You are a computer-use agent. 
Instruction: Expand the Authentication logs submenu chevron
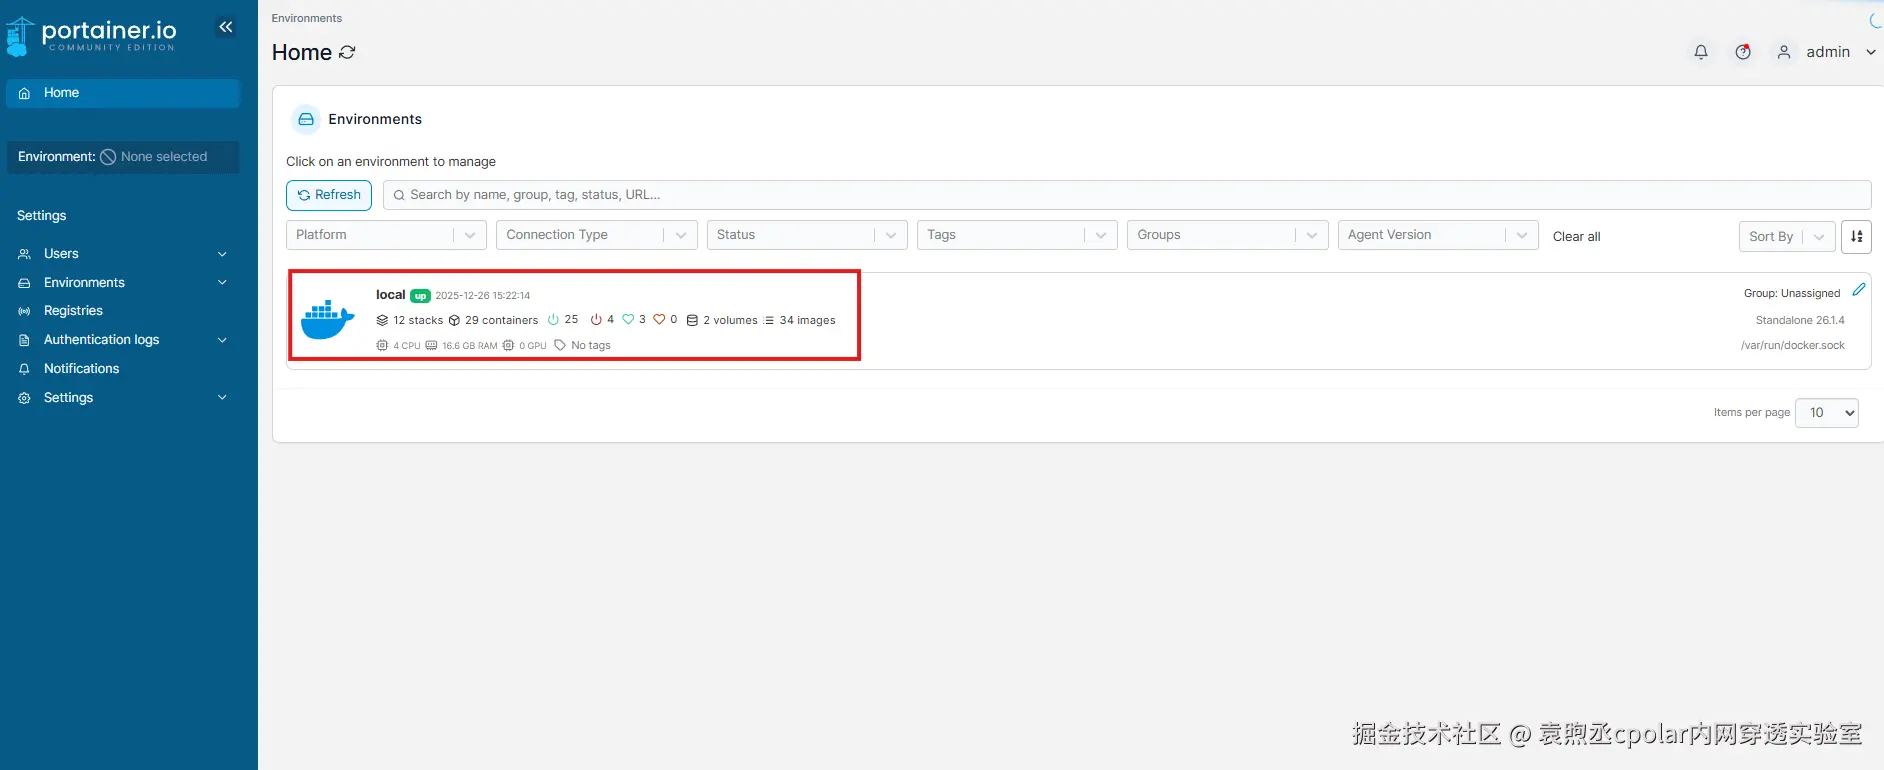click(x=222, y=340)
